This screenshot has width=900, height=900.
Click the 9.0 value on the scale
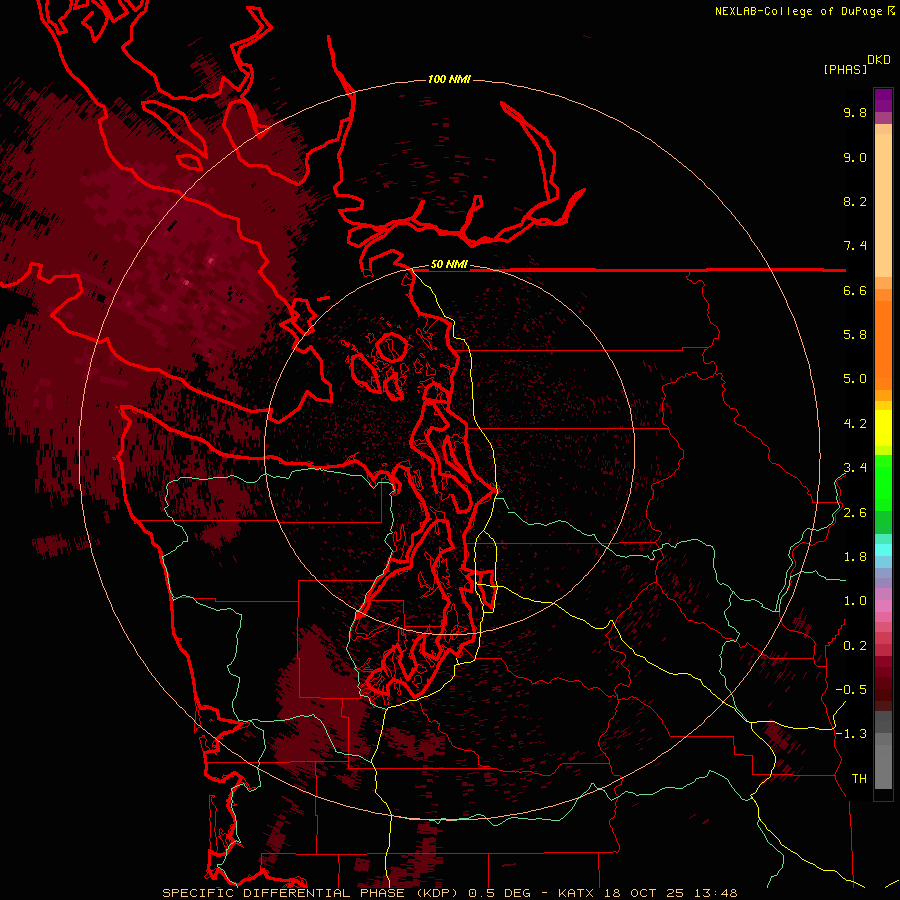(855, 157)
